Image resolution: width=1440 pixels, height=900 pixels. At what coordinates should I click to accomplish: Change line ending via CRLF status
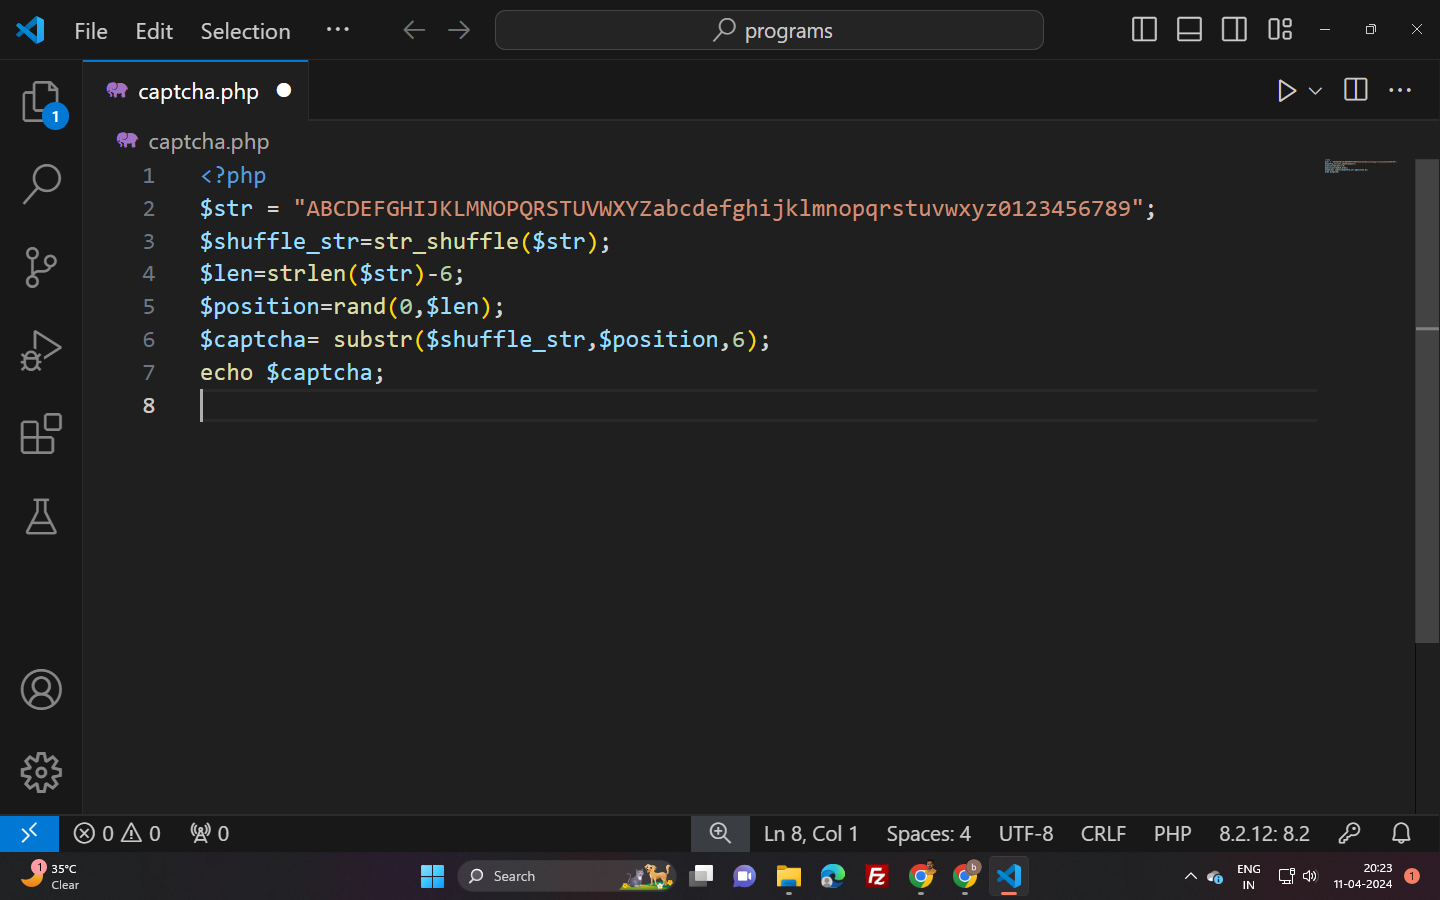tap(1103, 833)
